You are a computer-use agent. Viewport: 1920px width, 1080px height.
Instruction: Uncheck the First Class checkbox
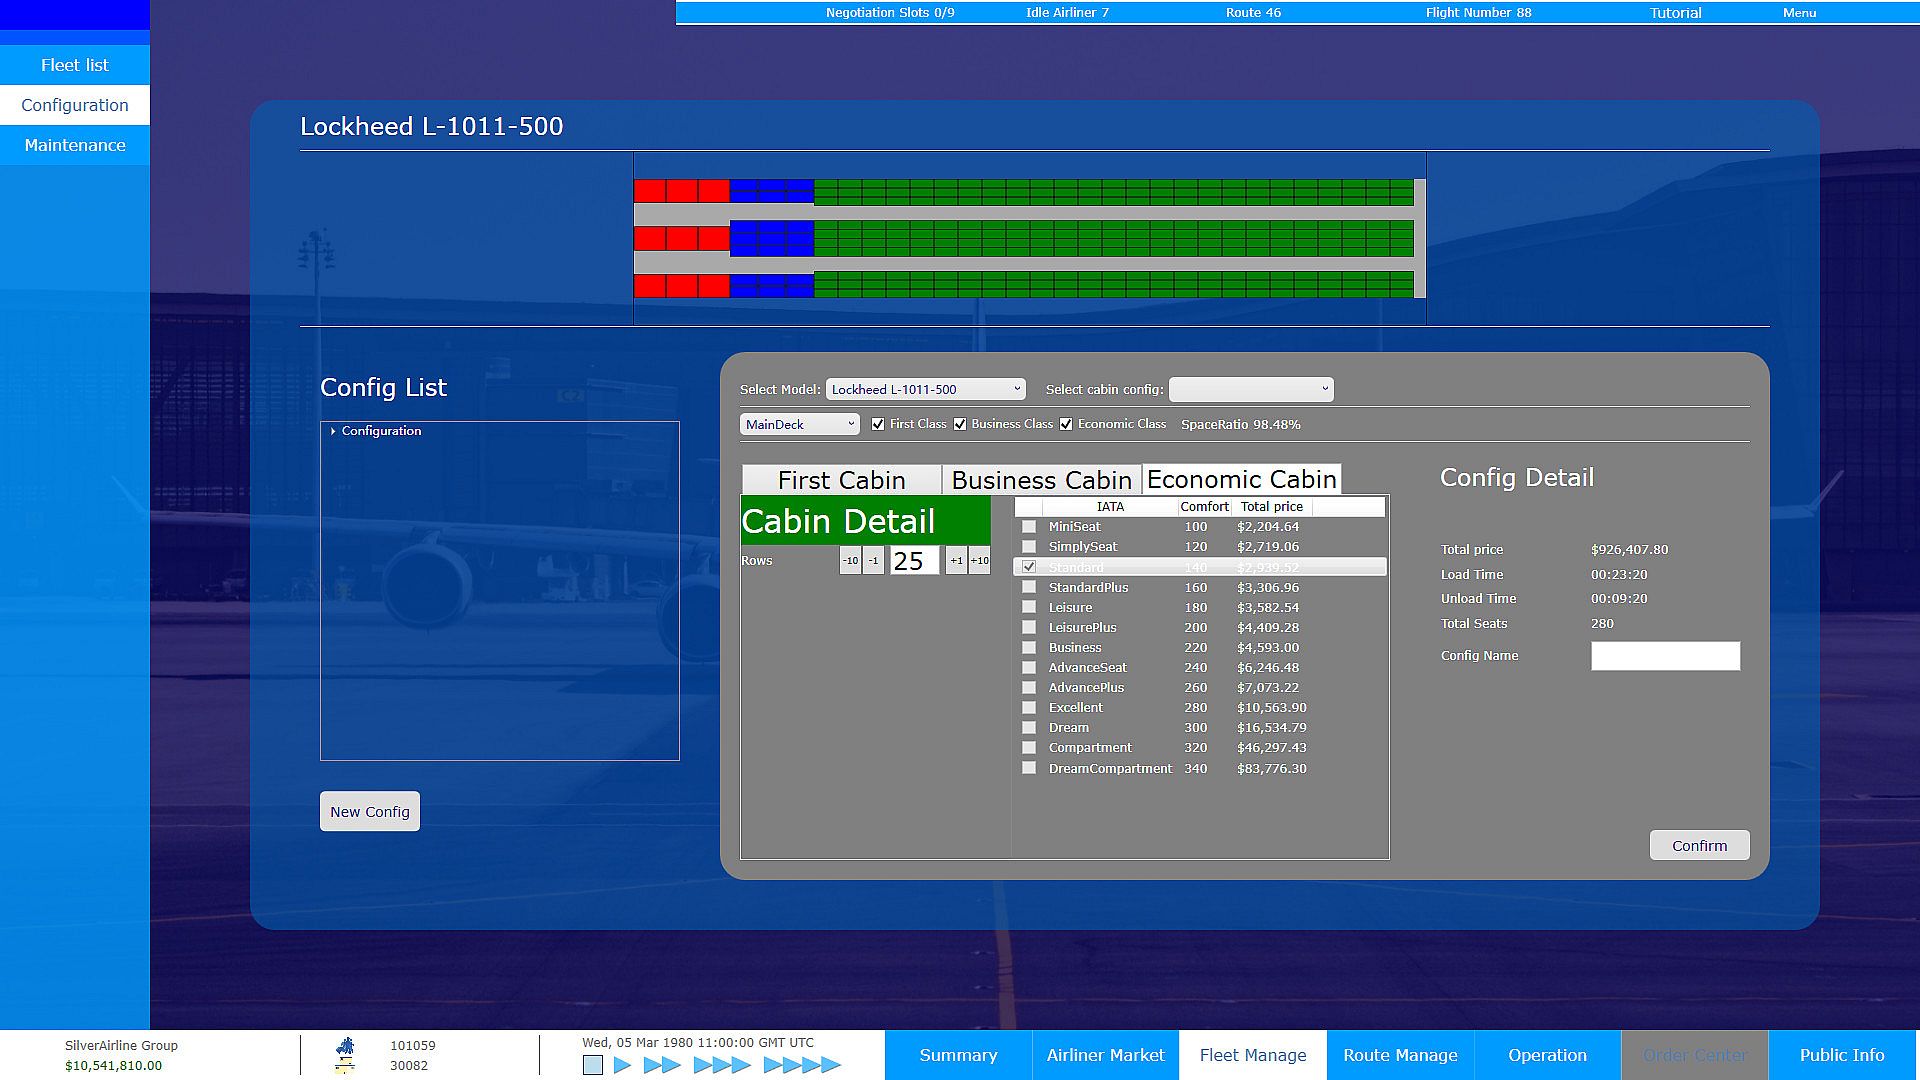point(878,425)
